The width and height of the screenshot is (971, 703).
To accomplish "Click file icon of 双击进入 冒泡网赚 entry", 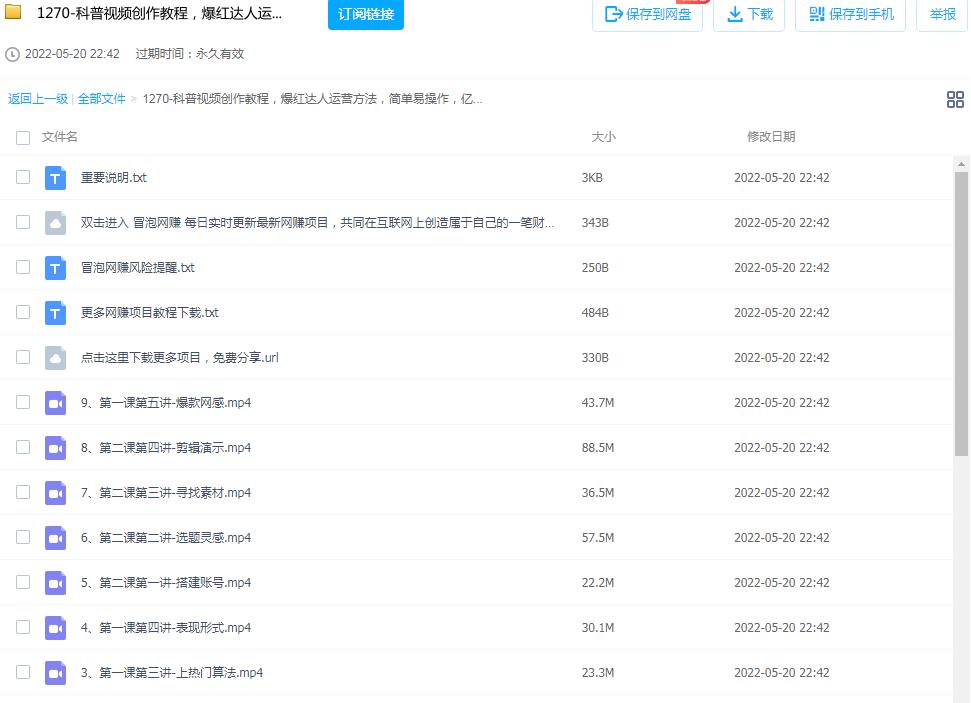I will click(x=55, y=223).
